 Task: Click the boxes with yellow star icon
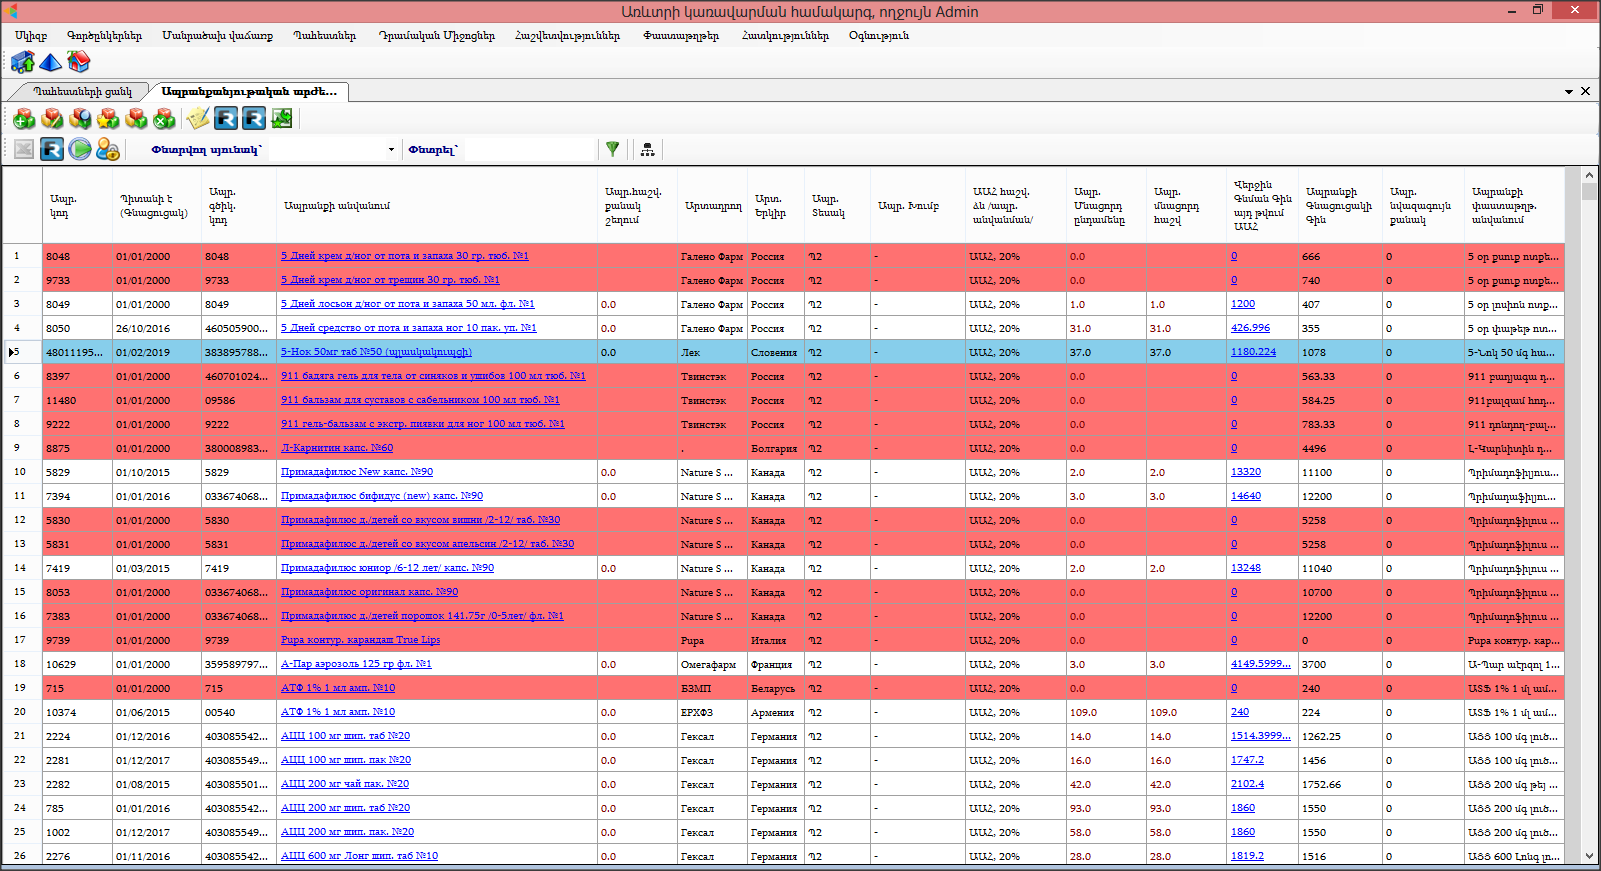[x=108, y=119]
